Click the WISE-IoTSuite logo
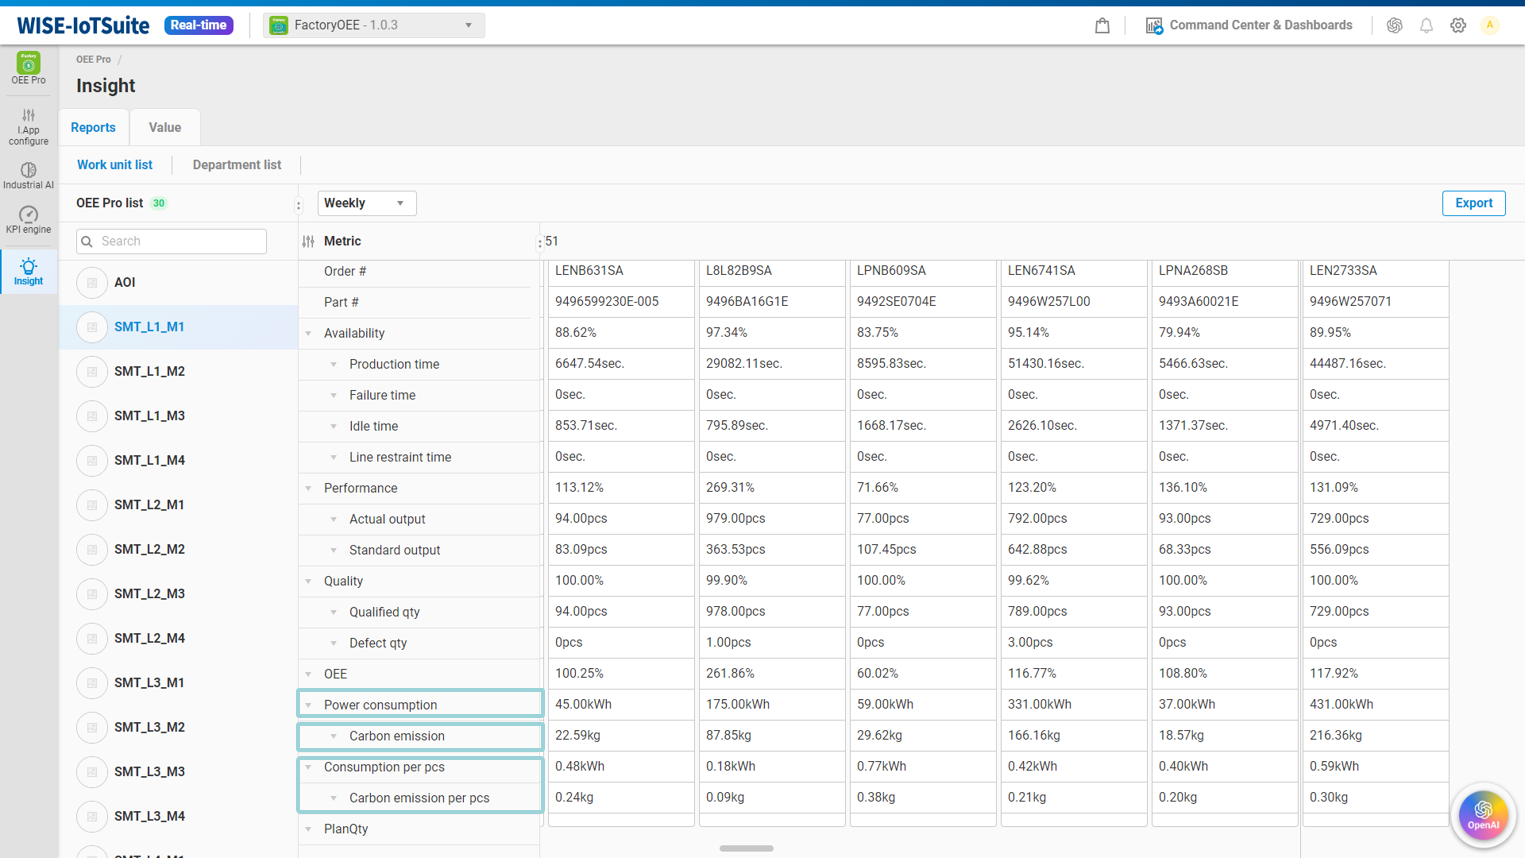1525x858 pixels. pyautogui.click(x=83, y=25)
